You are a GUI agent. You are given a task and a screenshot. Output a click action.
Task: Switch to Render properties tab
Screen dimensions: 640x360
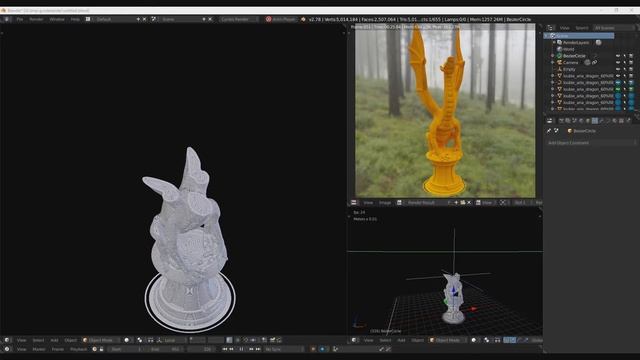561,121
